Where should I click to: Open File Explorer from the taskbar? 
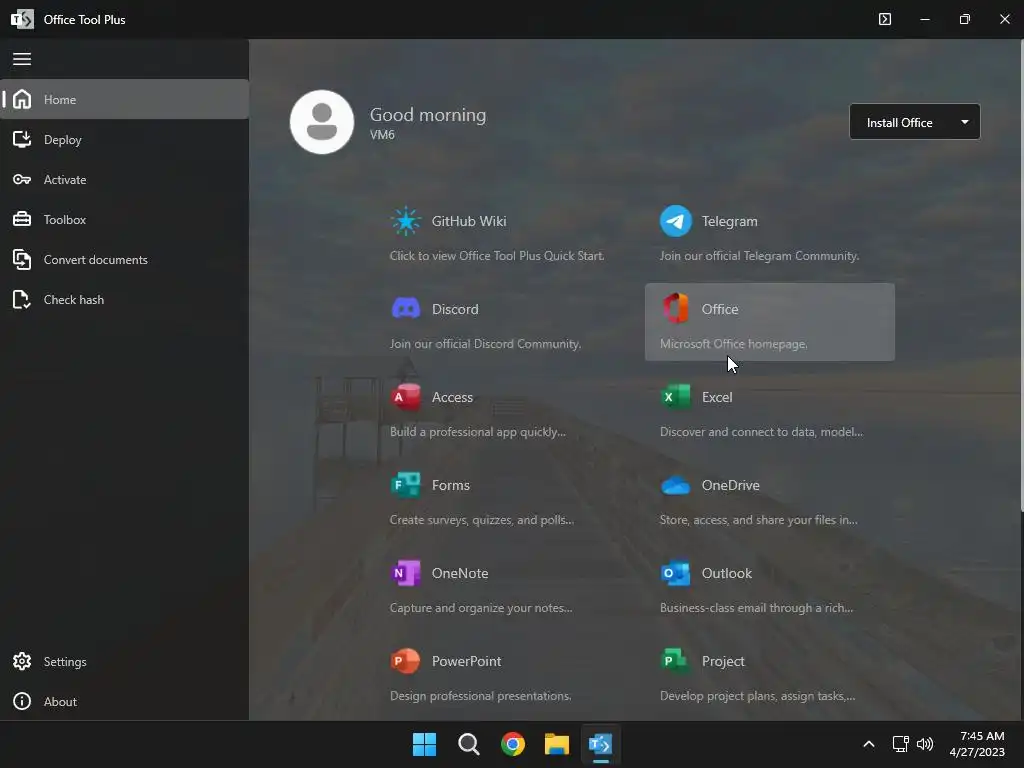(x=557, y=744)
